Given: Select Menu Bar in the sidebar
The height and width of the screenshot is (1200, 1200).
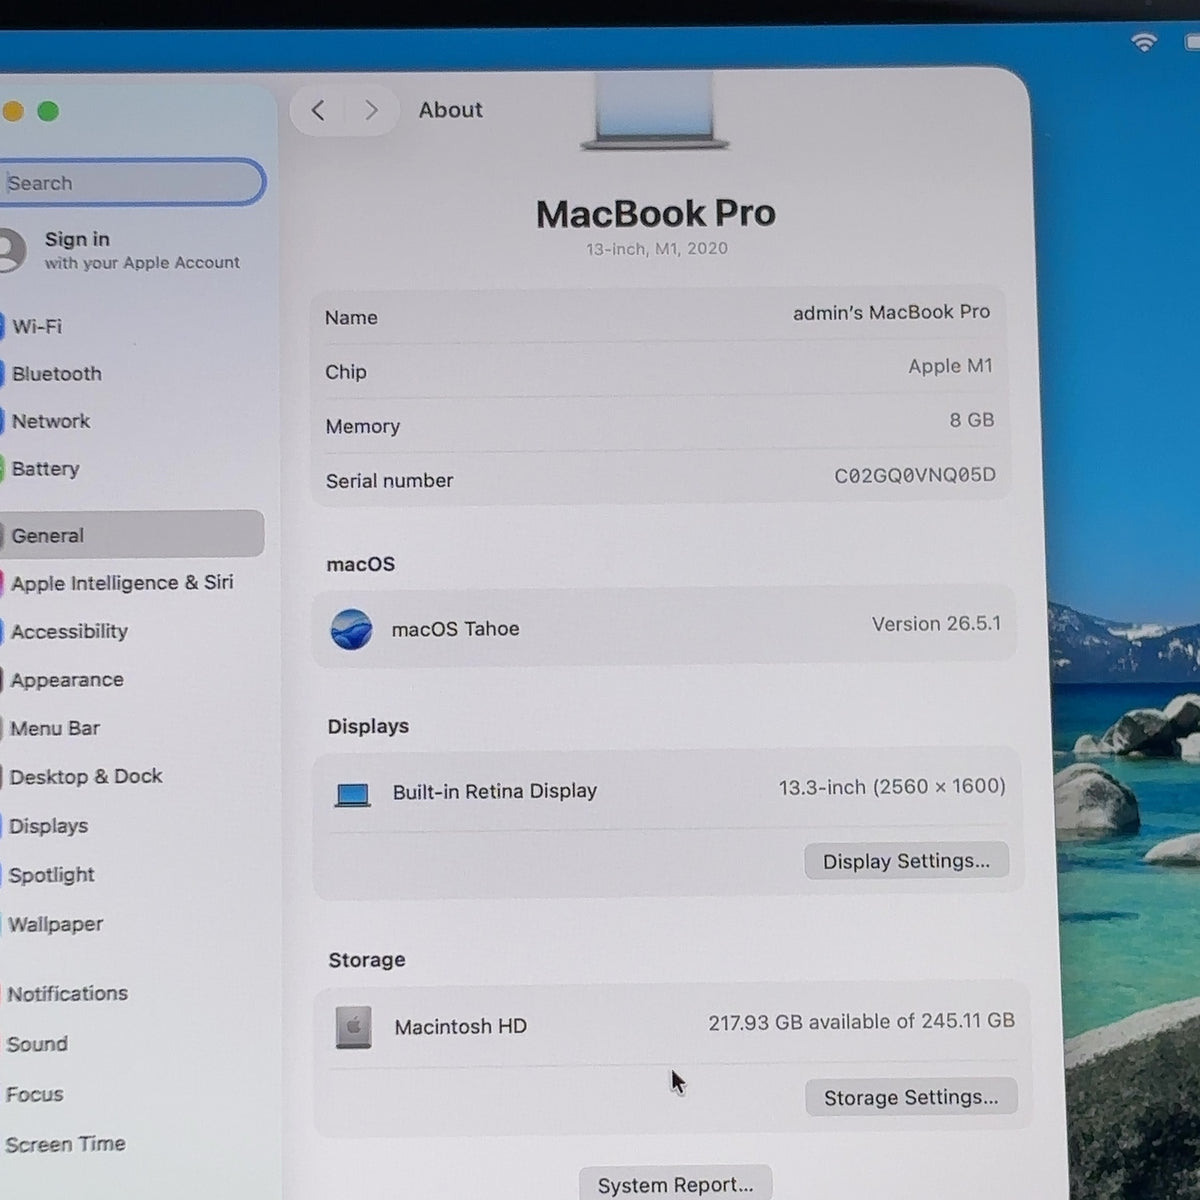Looking at the screenshot, I should [x=55, y=728].
